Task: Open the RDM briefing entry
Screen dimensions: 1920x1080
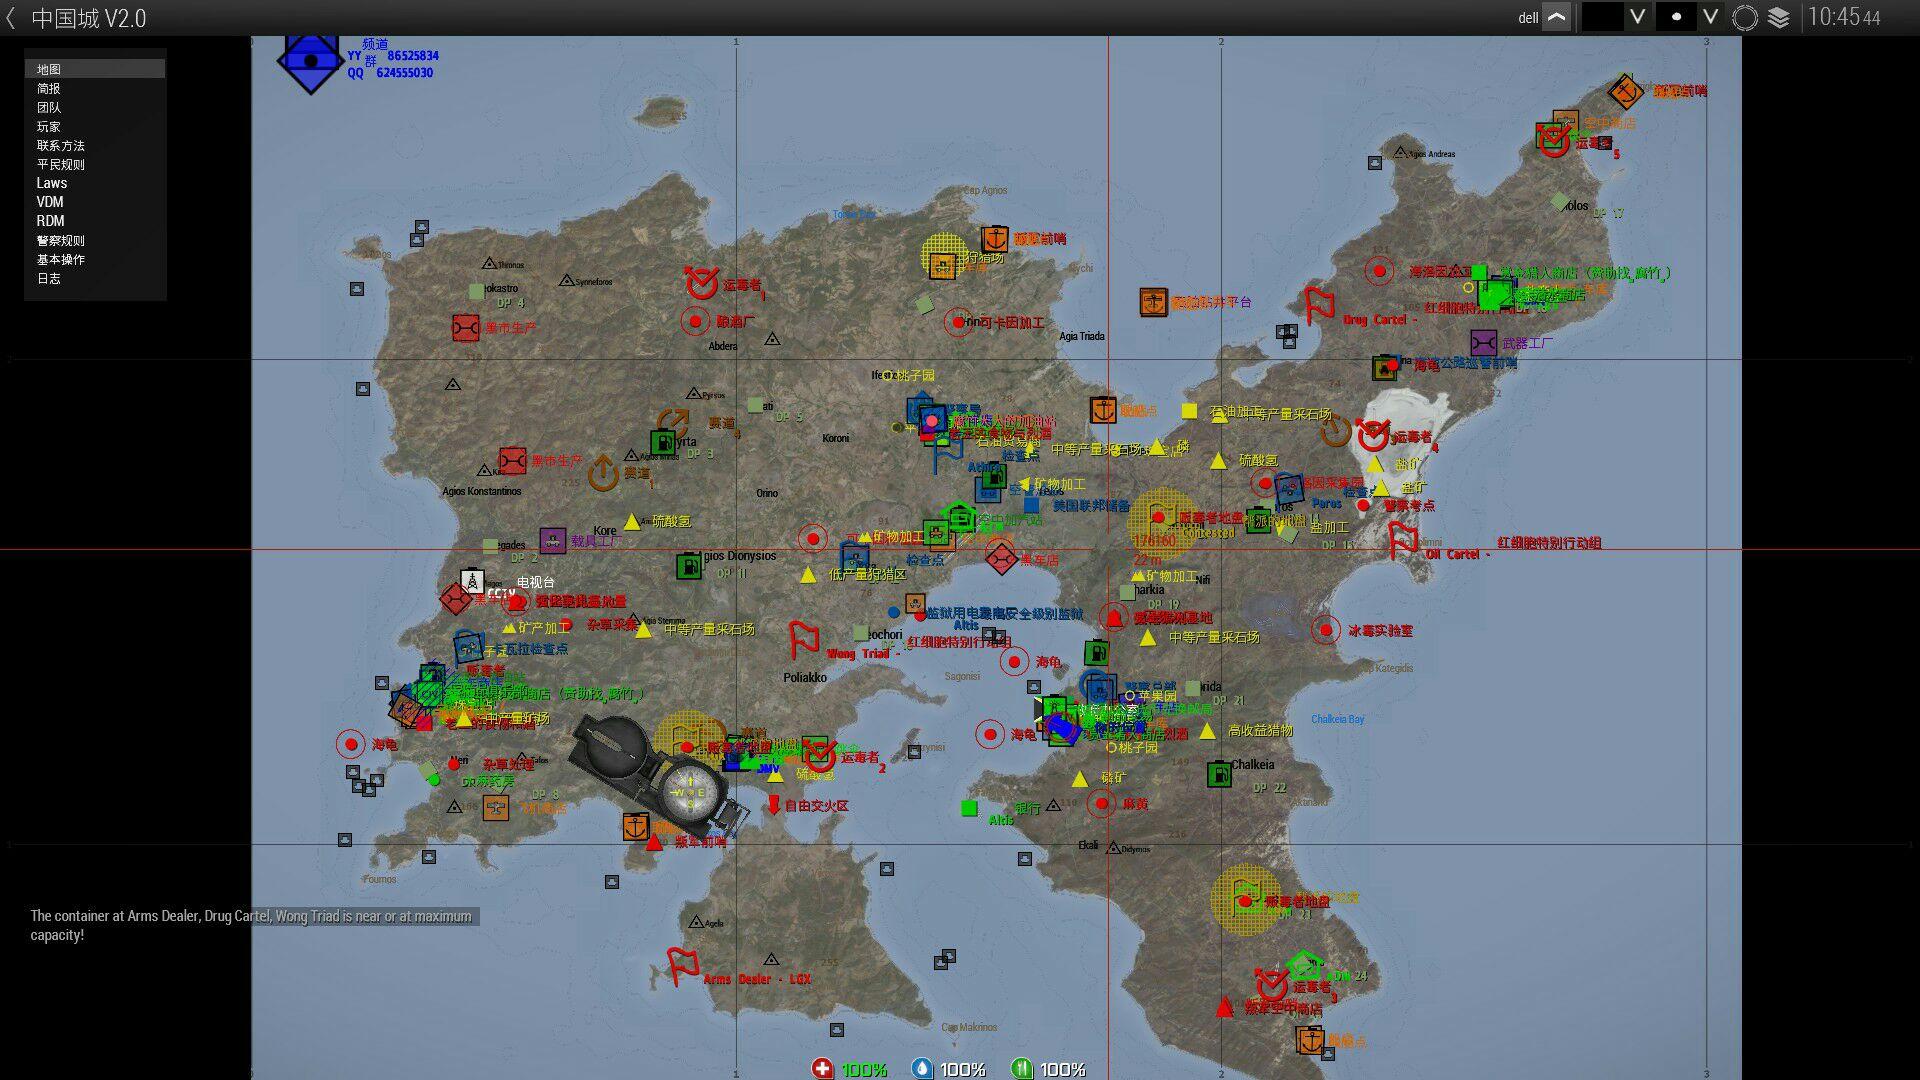Action: tap(50, 221)
